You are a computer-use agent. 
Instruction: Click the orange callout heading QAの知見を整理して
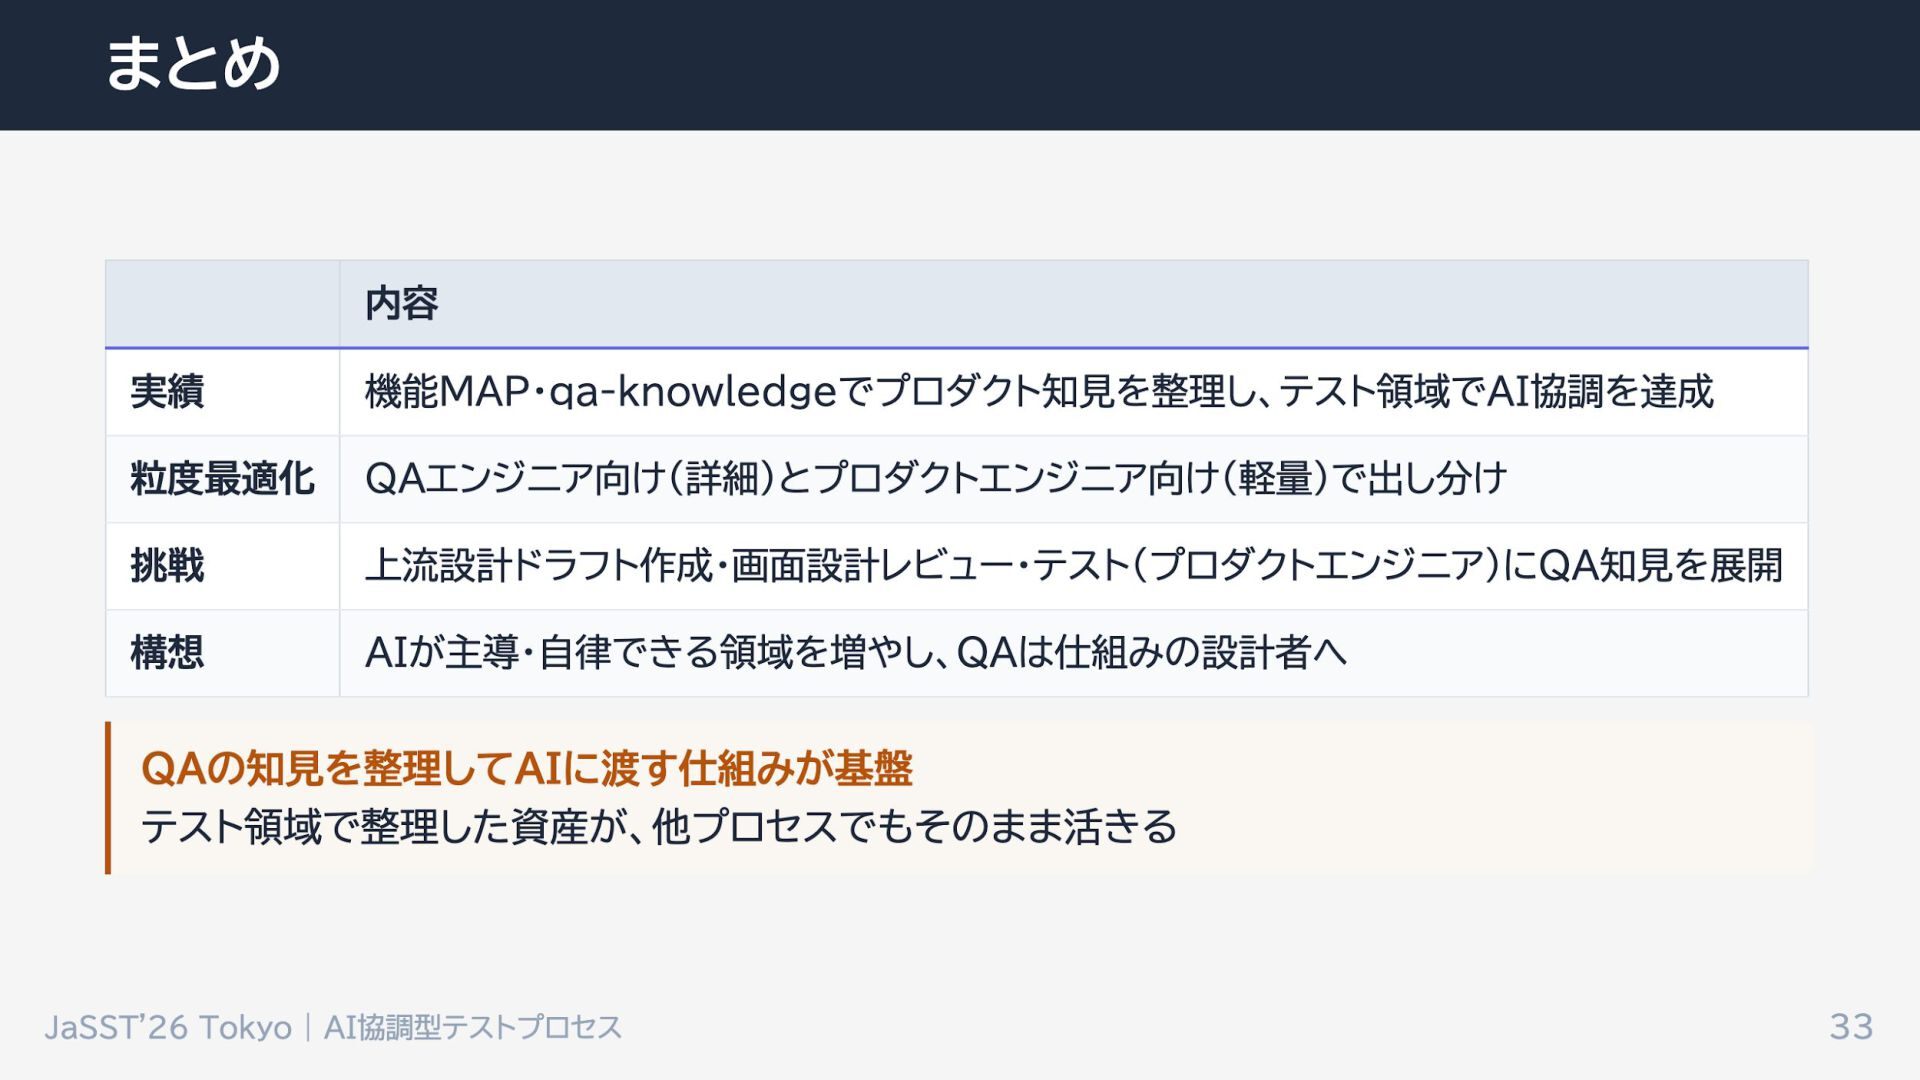[526, 769]
